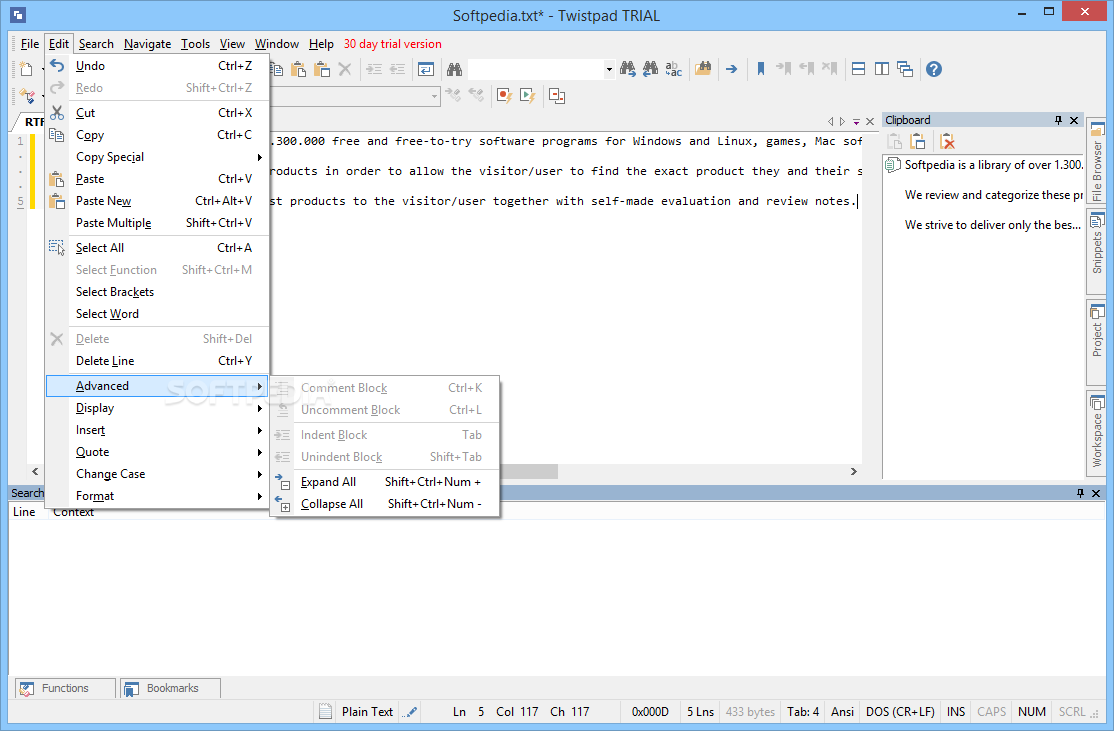Open Find in Files folder-binoculars icon
The image size is (1114, 731).
pos(703,69)
